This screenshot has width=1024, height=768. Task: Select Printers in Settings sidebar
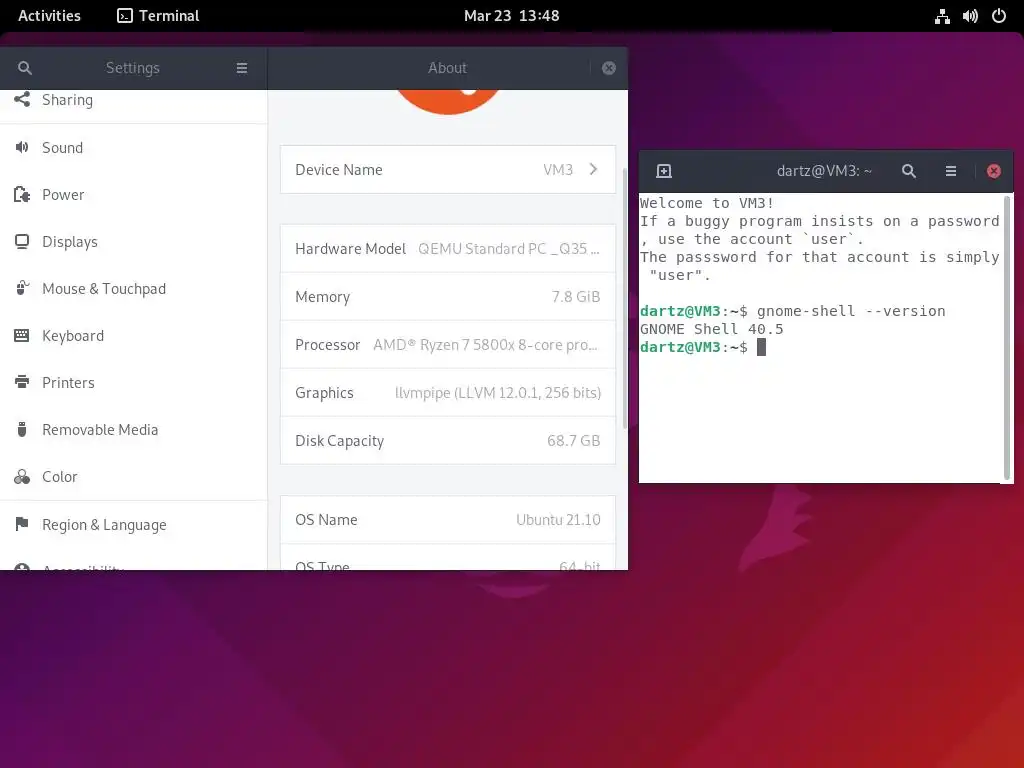click(133, 383)
